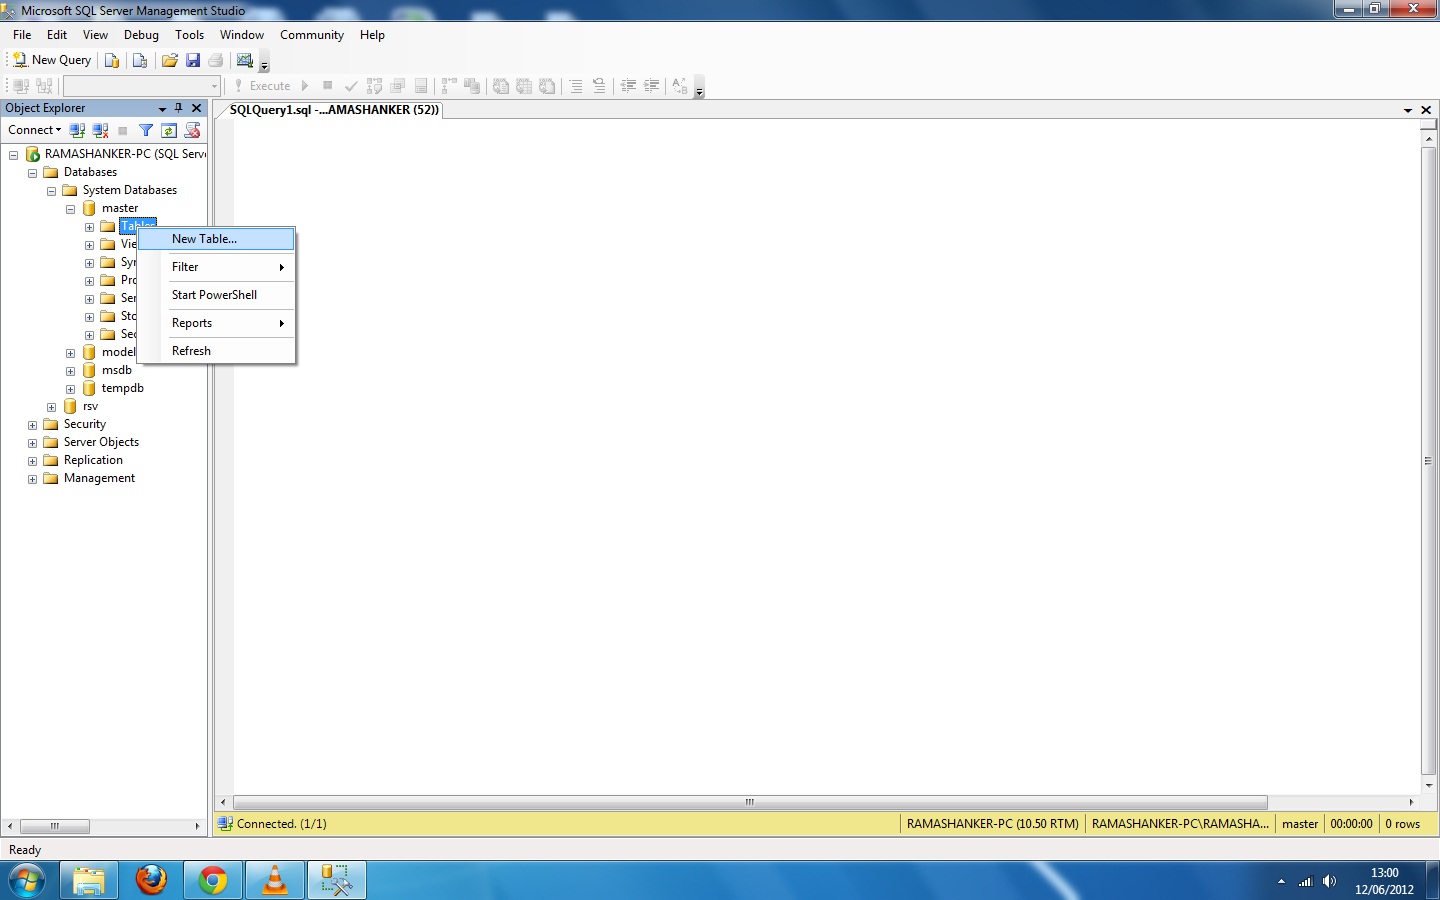Select the SQLQuery1.sql tab
The image size is (1440, 900).
coord(334,110)
